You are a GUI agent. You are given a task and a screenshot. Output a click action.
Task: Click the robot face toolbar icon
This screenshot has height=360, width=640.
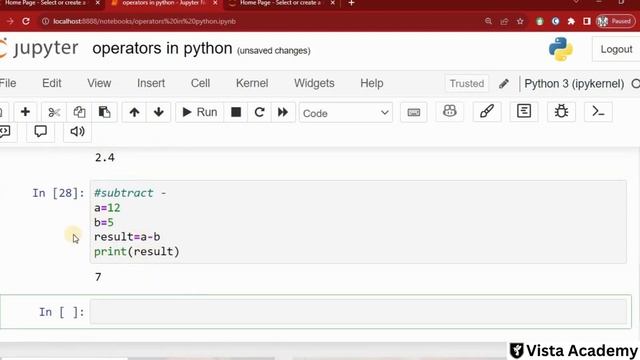(x=449, y=111)
